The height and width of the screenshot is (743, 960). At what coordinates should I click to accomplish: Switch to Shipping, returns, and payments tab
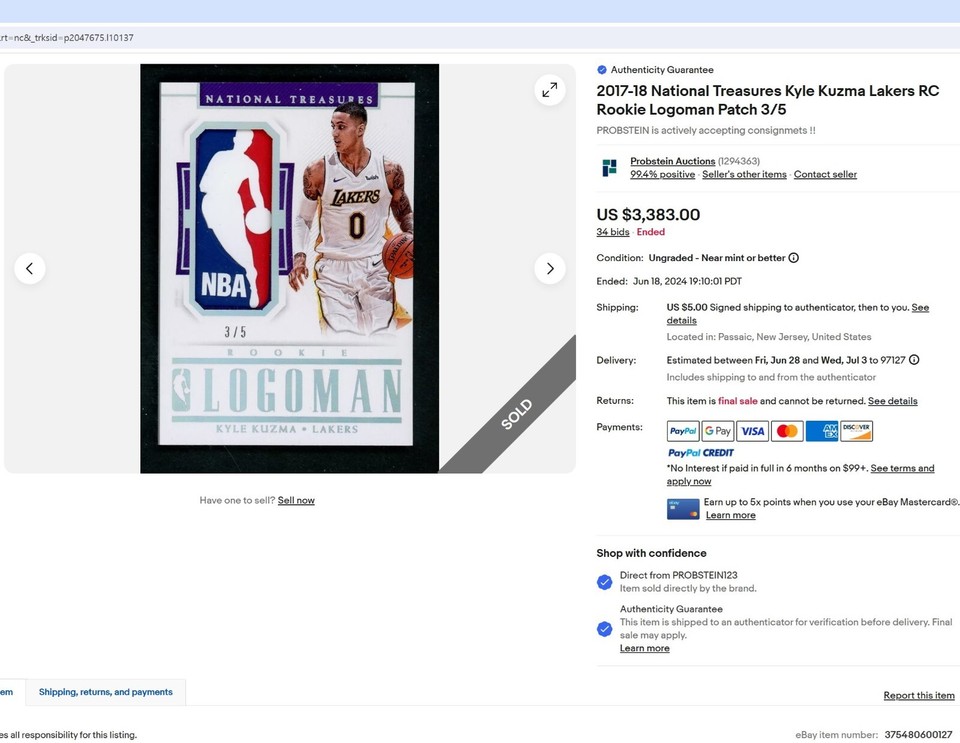[x=106, y=691]
